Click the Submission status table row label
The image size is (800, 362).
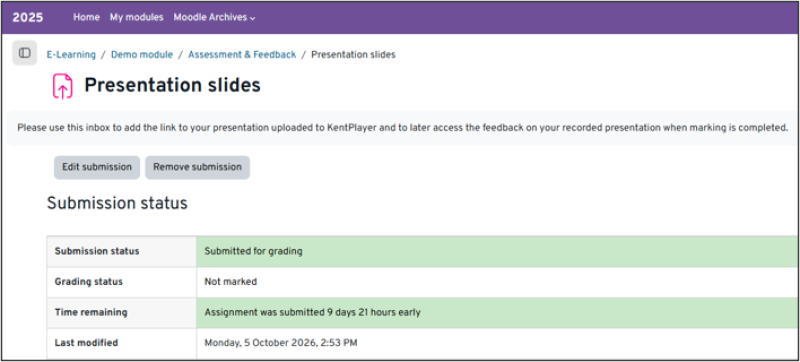[x=97, y=251]
